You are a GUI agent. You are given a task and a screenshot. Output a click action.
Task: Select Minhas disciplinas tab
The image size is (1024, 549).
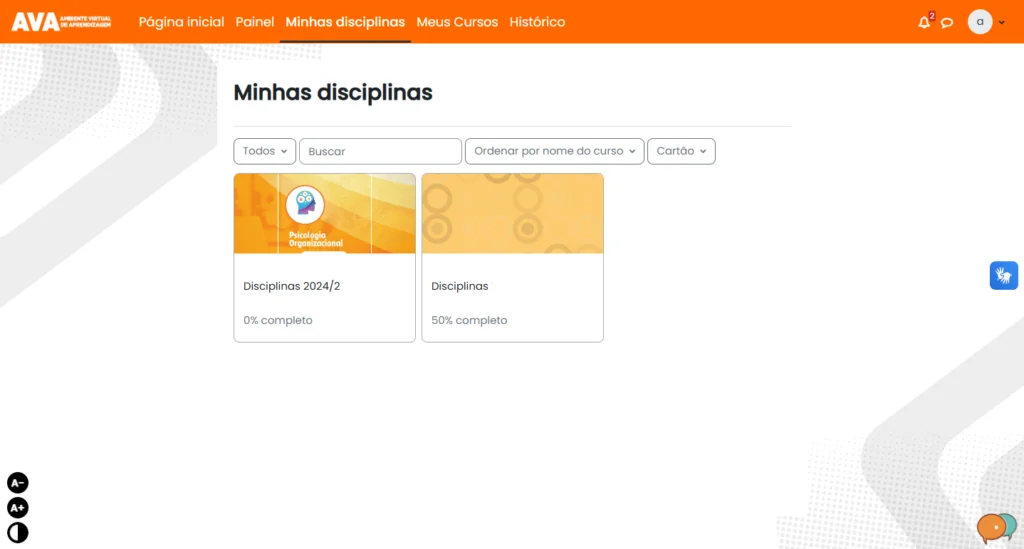[345, 22]
